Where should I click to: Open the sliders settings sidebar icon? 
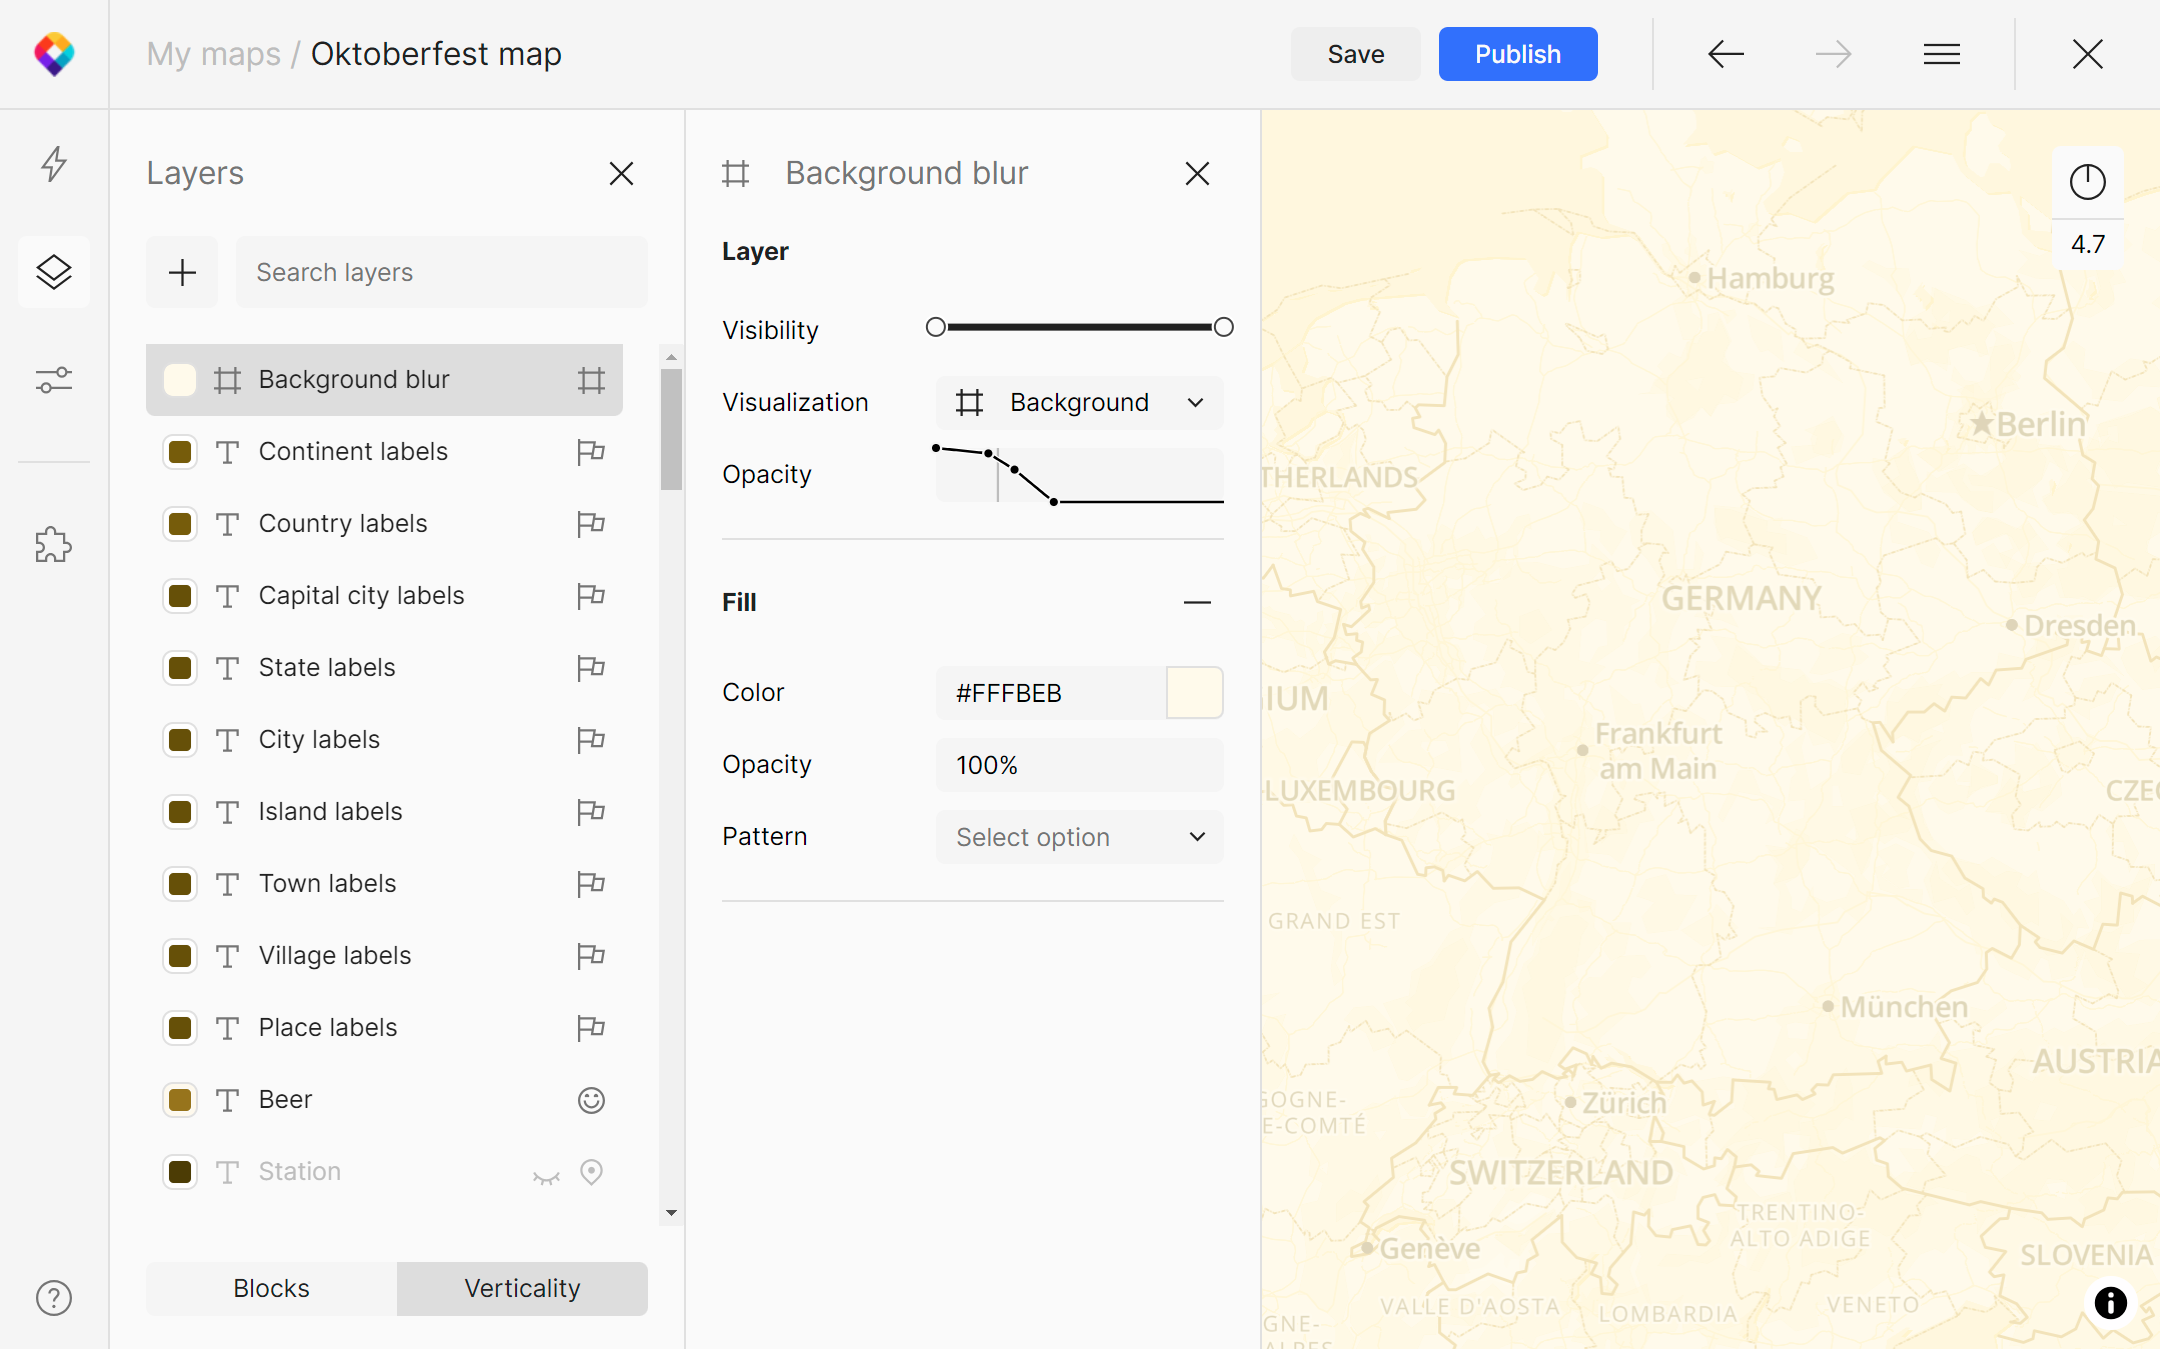pos(54,380)
